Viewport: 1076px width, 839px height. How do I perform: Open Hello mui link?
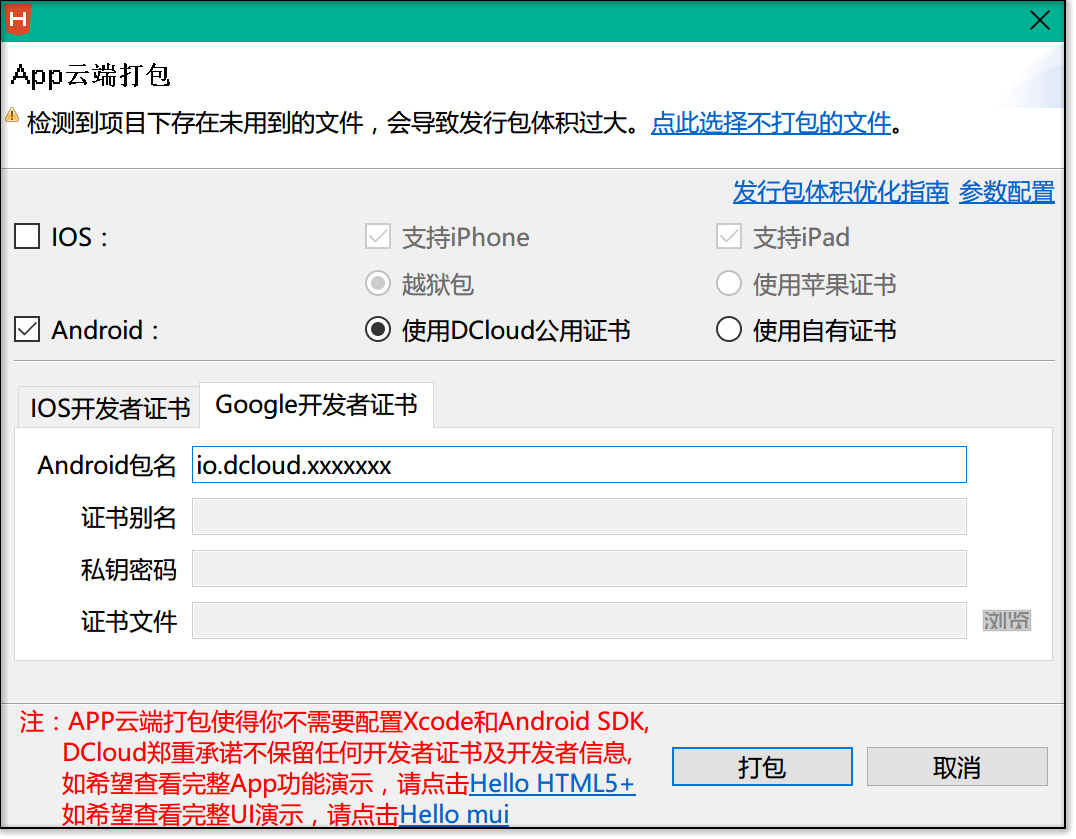pyautogui.click(x=454, y=815)
